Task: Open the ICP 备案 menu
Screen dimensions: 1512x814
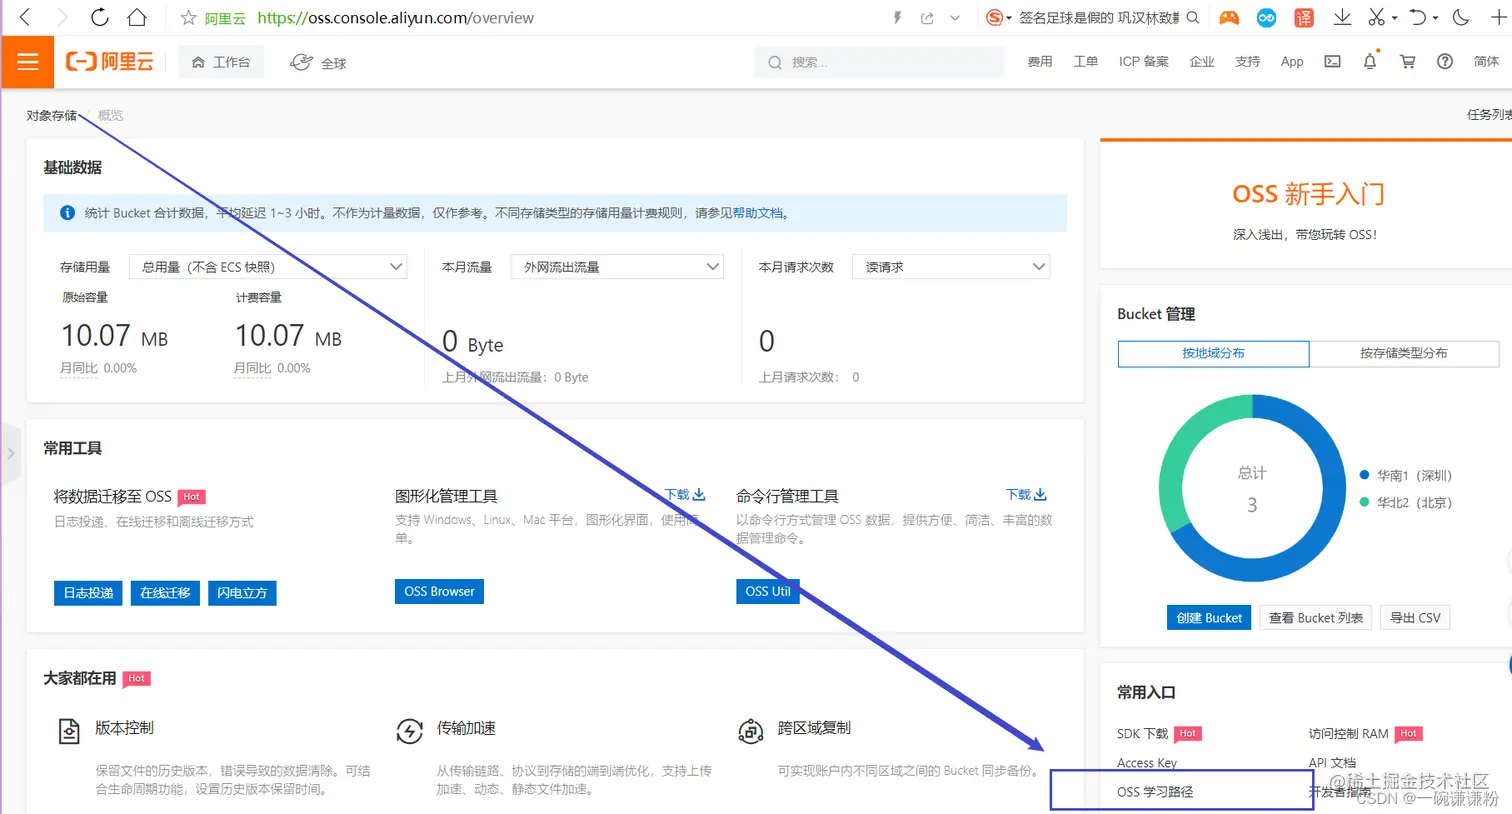Action: 1144,62
